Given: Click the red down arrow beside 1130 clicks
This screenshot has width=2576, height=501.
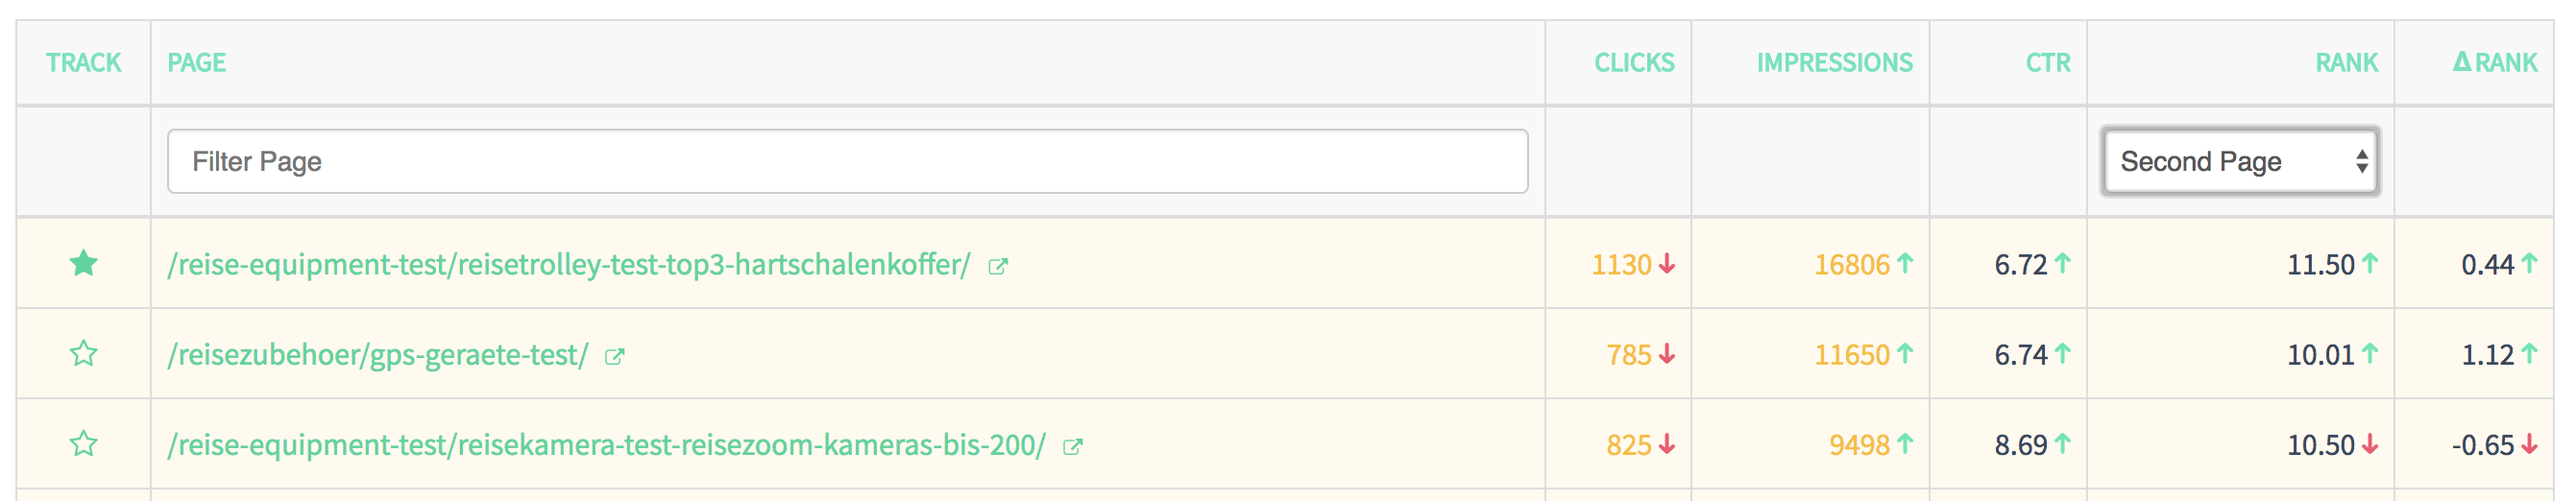Looking at the screenshot, I should (x=1667, y=264).
